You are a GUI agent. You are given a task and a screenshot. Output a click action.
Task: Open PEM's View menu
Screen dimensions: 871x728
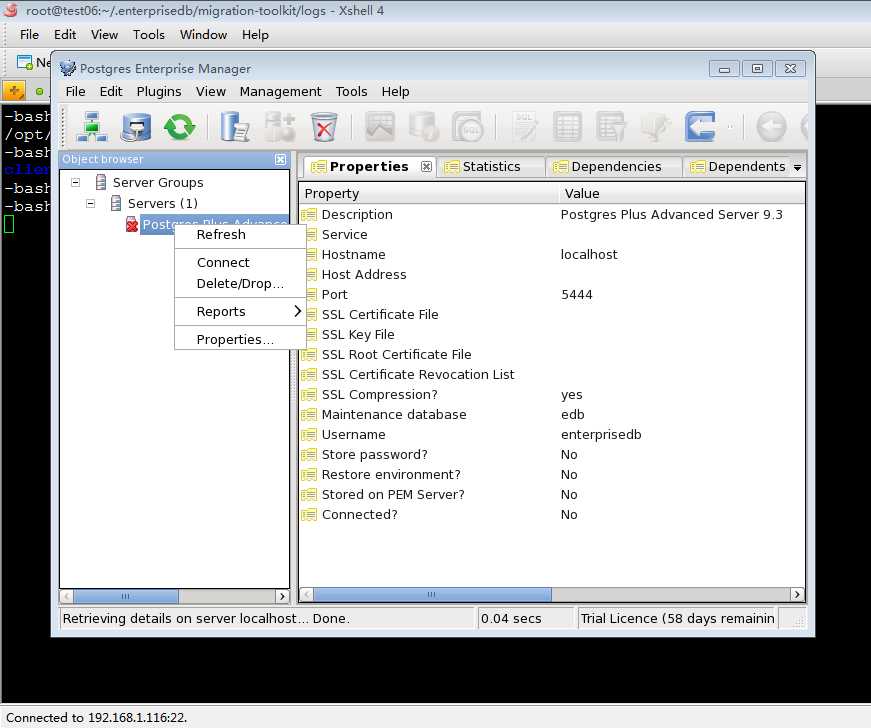pos(211,92)
